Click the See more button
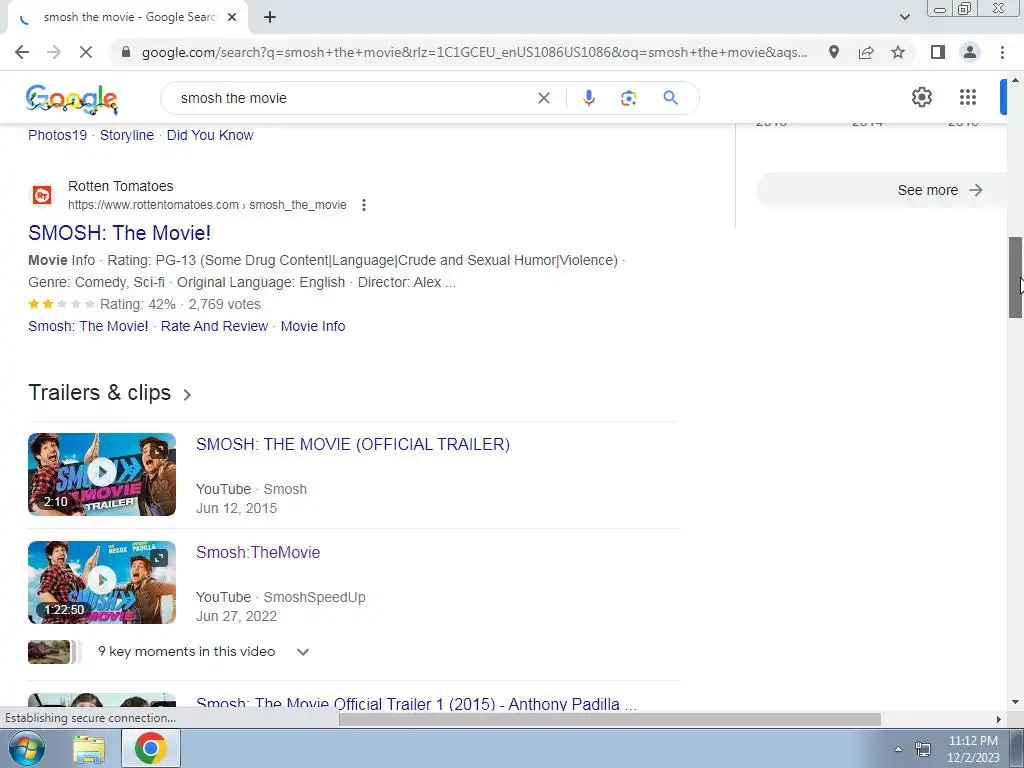 click(882, 190)
